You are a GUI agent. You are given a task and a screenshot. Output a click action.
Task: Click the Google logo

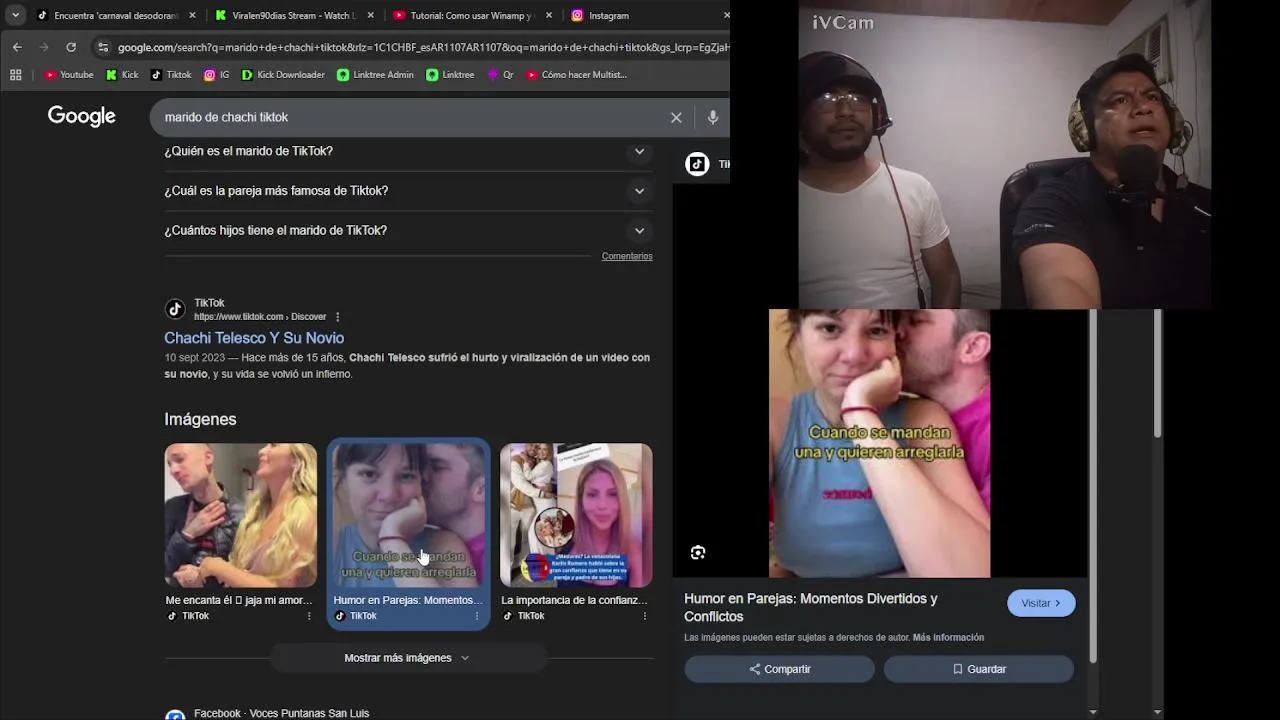pos(82,116)
